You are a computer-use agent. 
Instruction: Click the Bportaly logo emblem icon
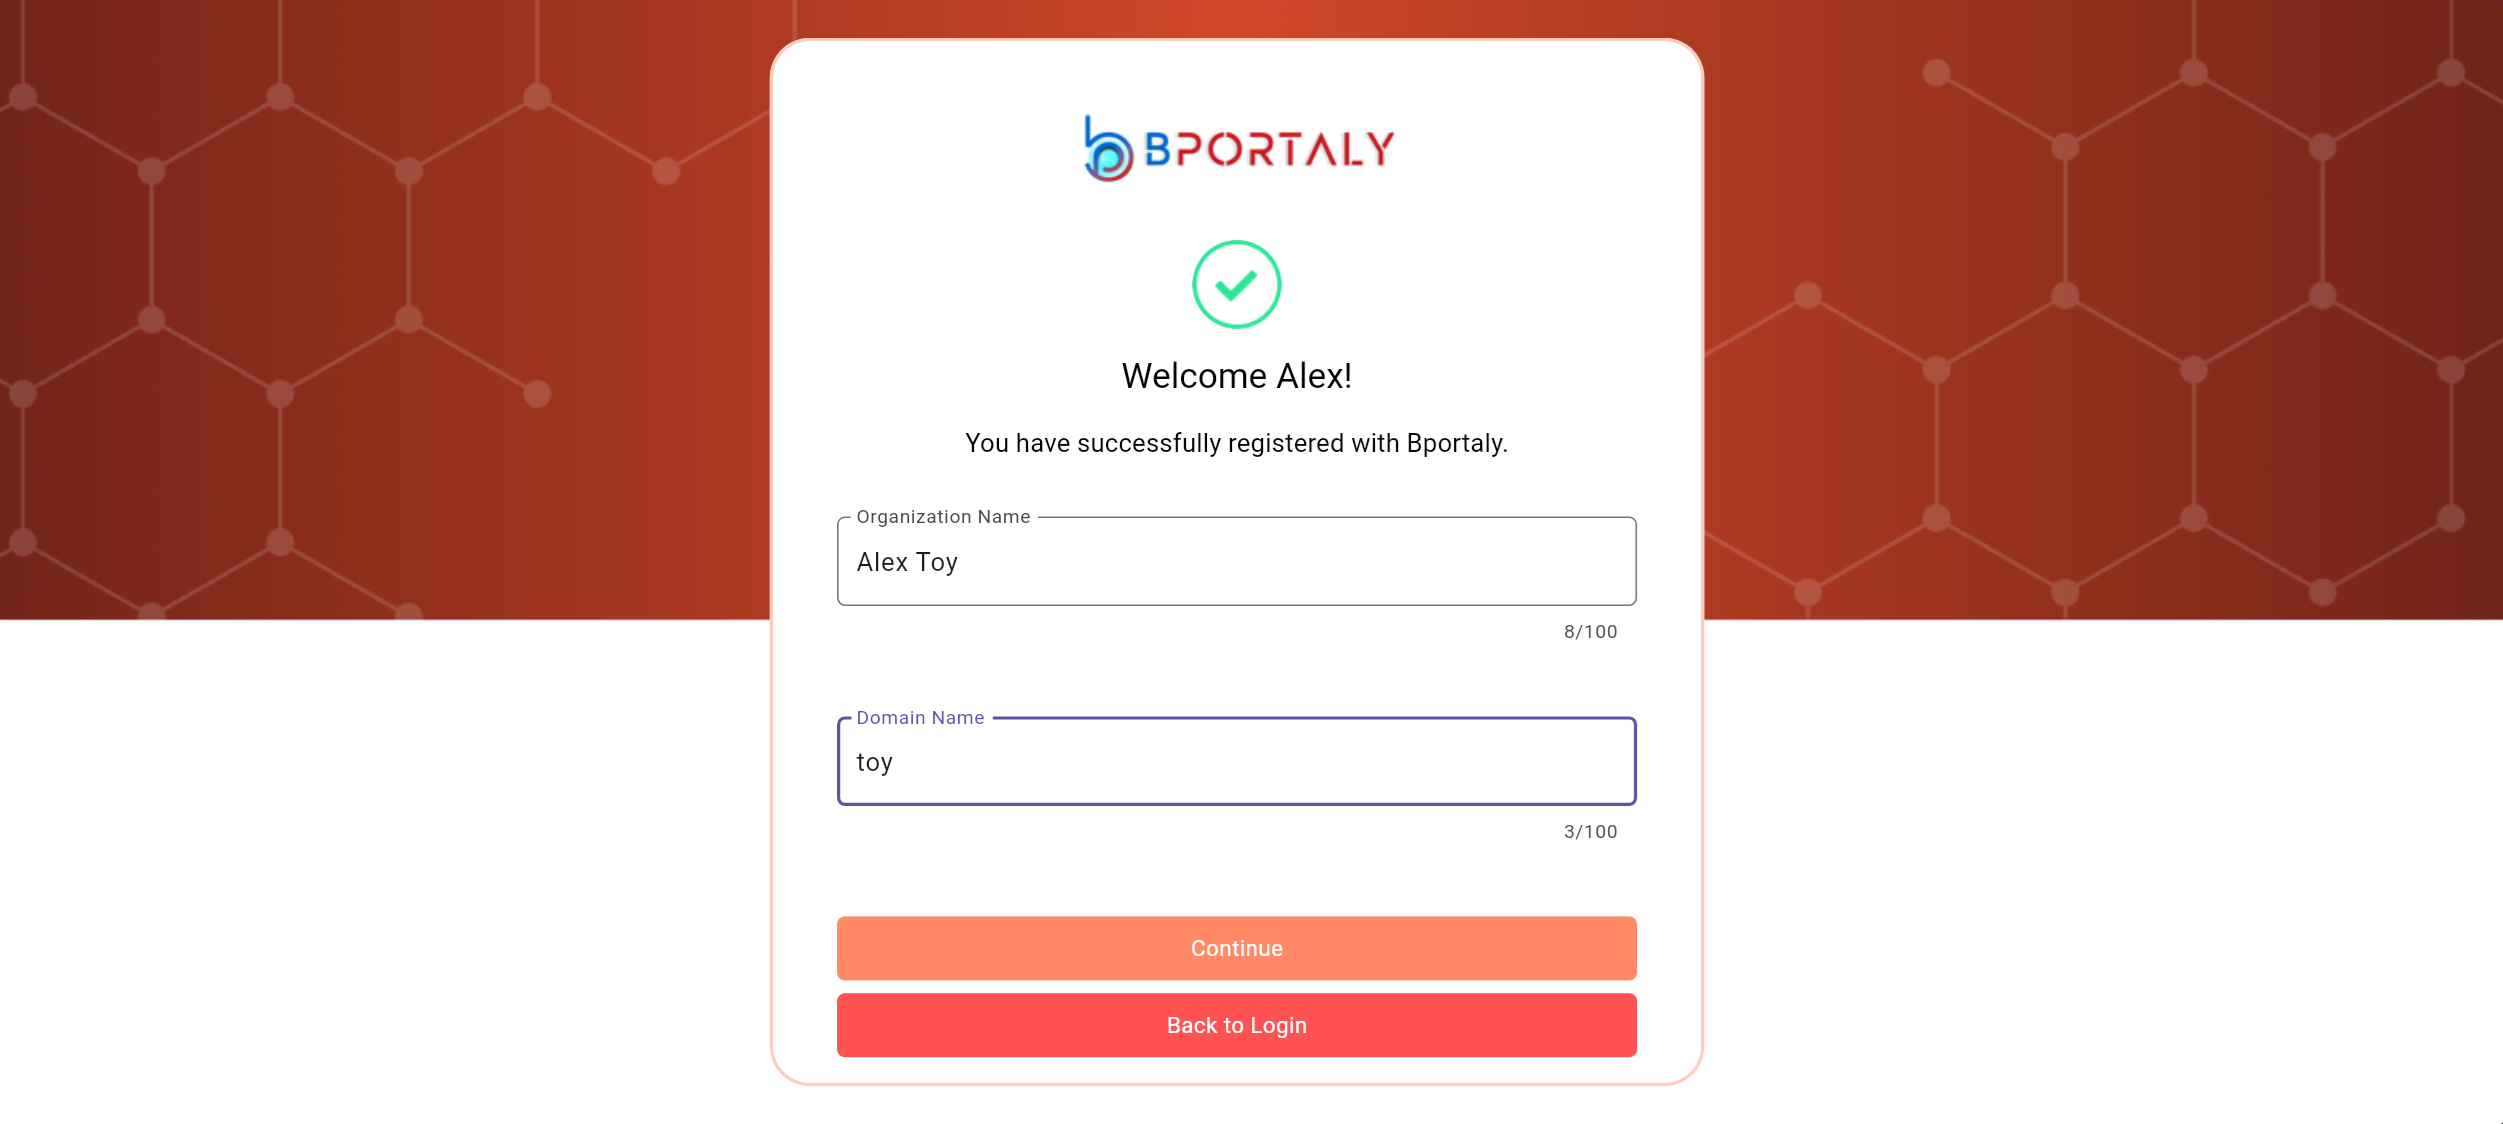tap(1107, 150)
